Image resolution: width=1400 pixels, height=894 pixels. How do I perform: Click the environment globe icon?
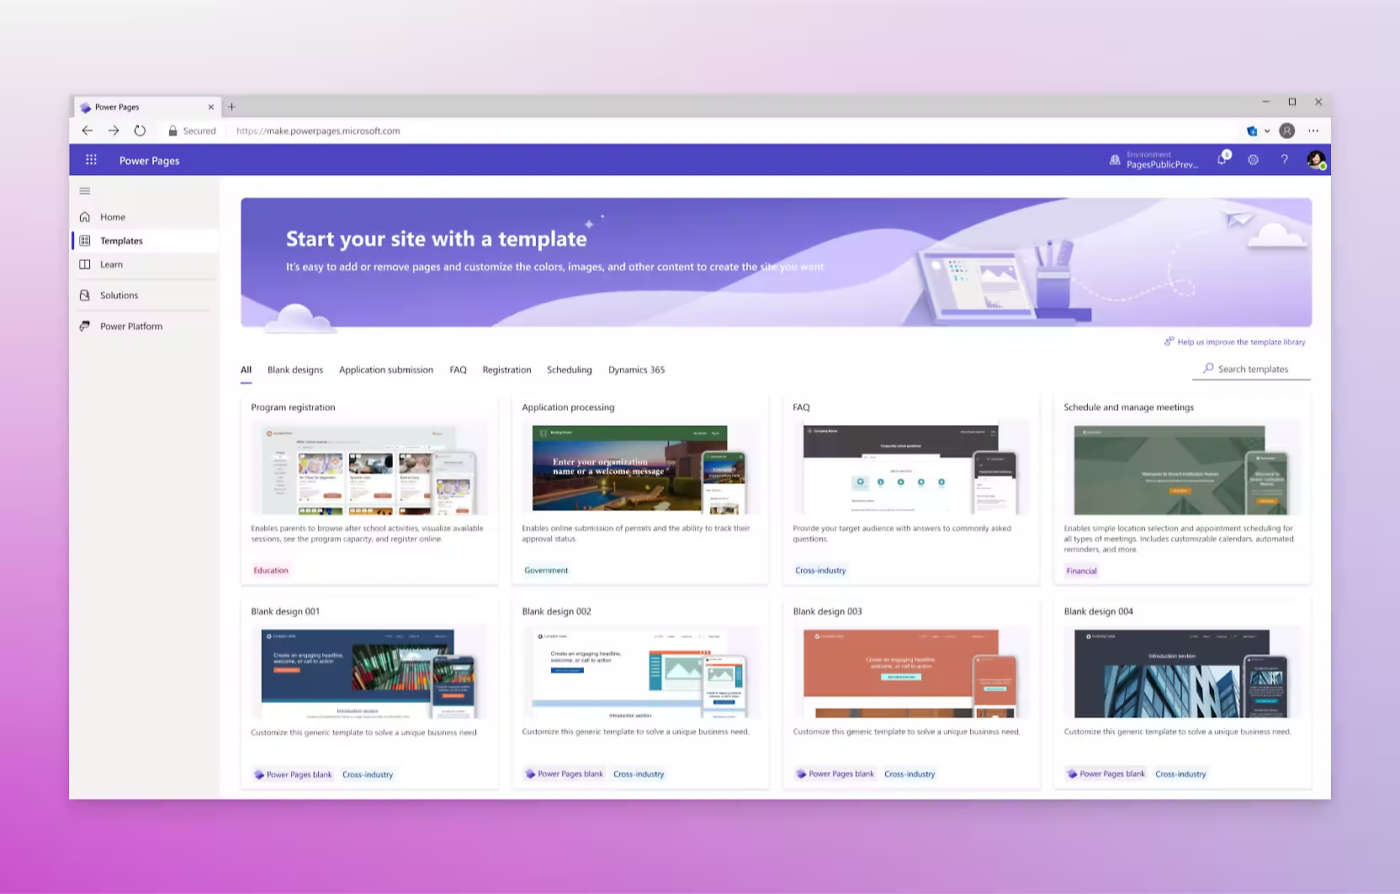[1115, 160]
